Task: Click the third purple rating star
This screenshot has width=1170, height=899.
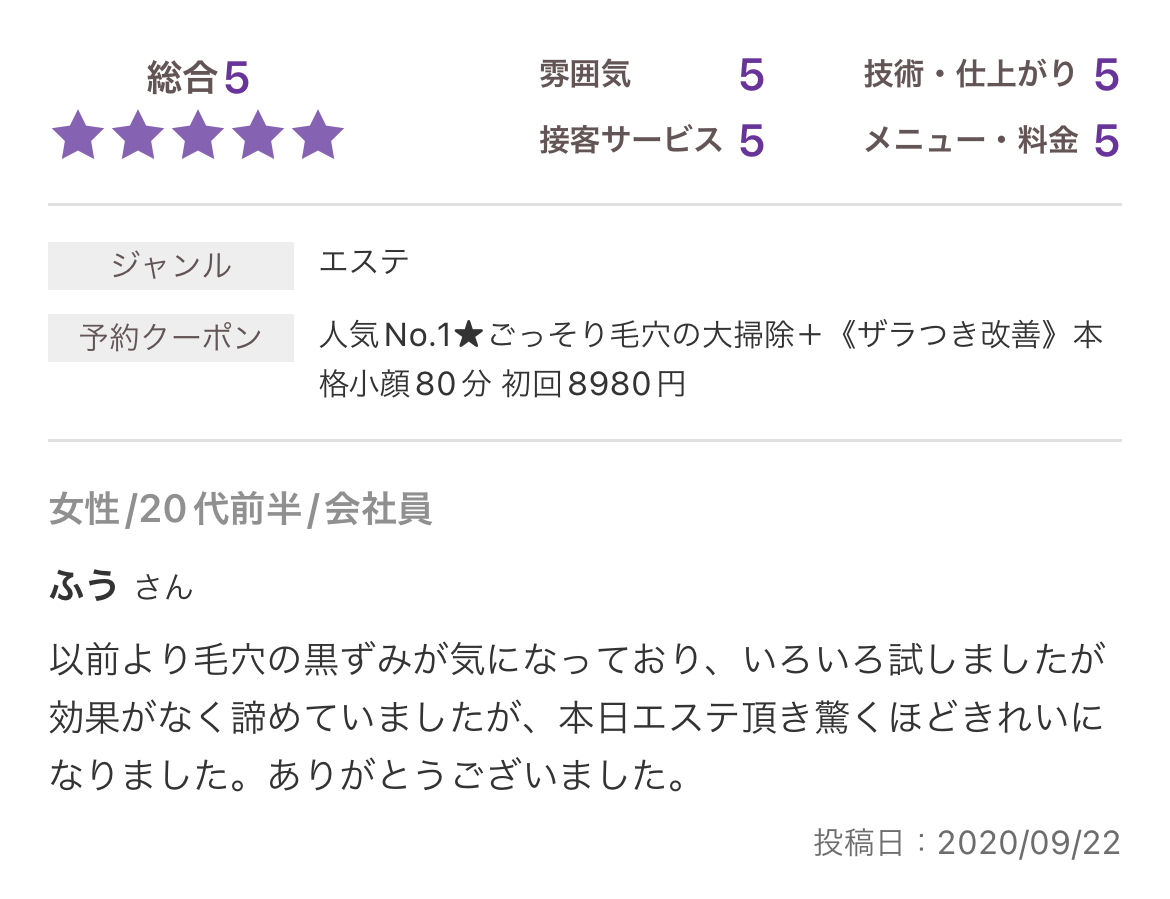Action: click(x=198, y=136)
